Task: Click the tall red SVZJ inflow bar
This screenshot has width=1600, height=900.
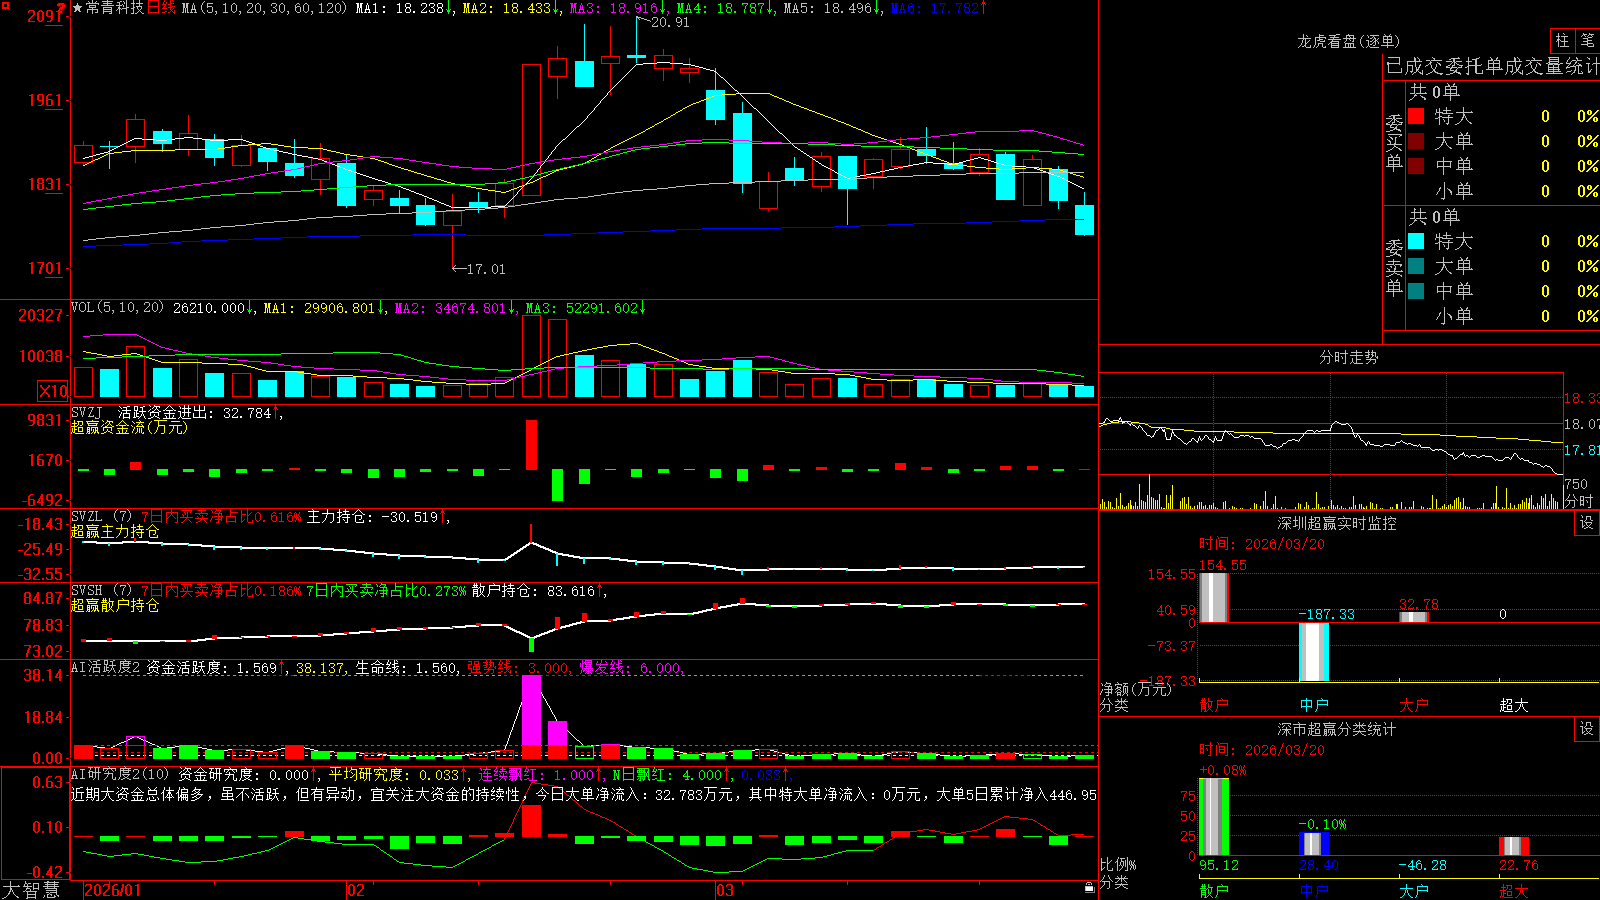Action: (531, 444)
